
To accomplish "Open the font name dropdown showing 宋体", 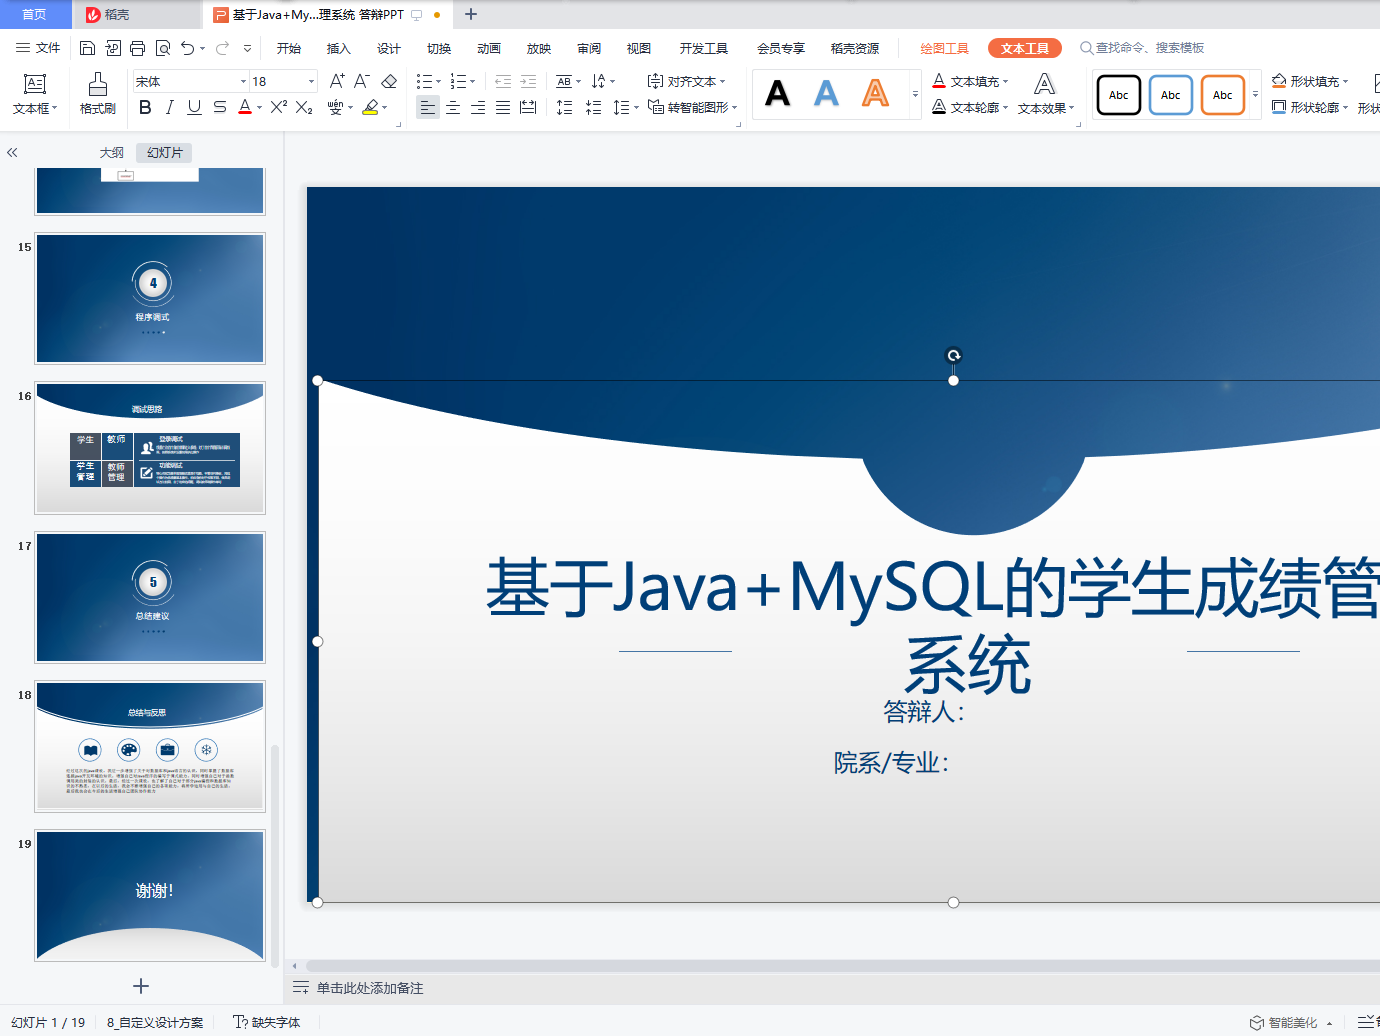I will [x=244, y=81].
